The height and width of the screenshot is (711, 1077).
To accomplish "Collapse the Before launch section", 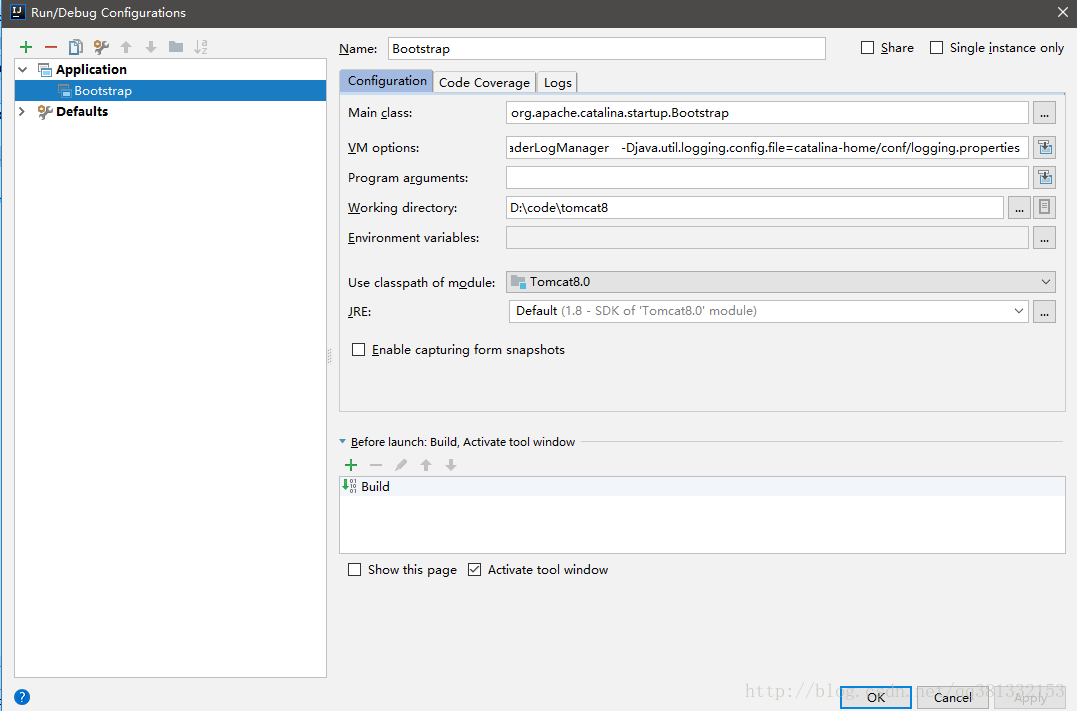I will tap(343, 442).
